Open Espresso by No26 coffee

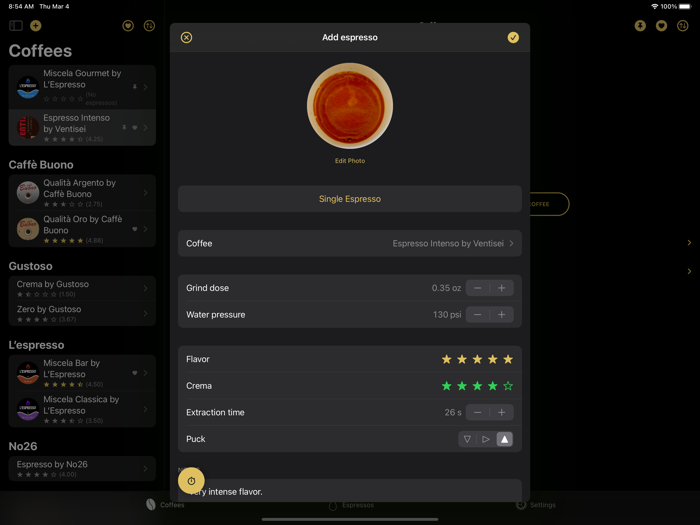82,468
